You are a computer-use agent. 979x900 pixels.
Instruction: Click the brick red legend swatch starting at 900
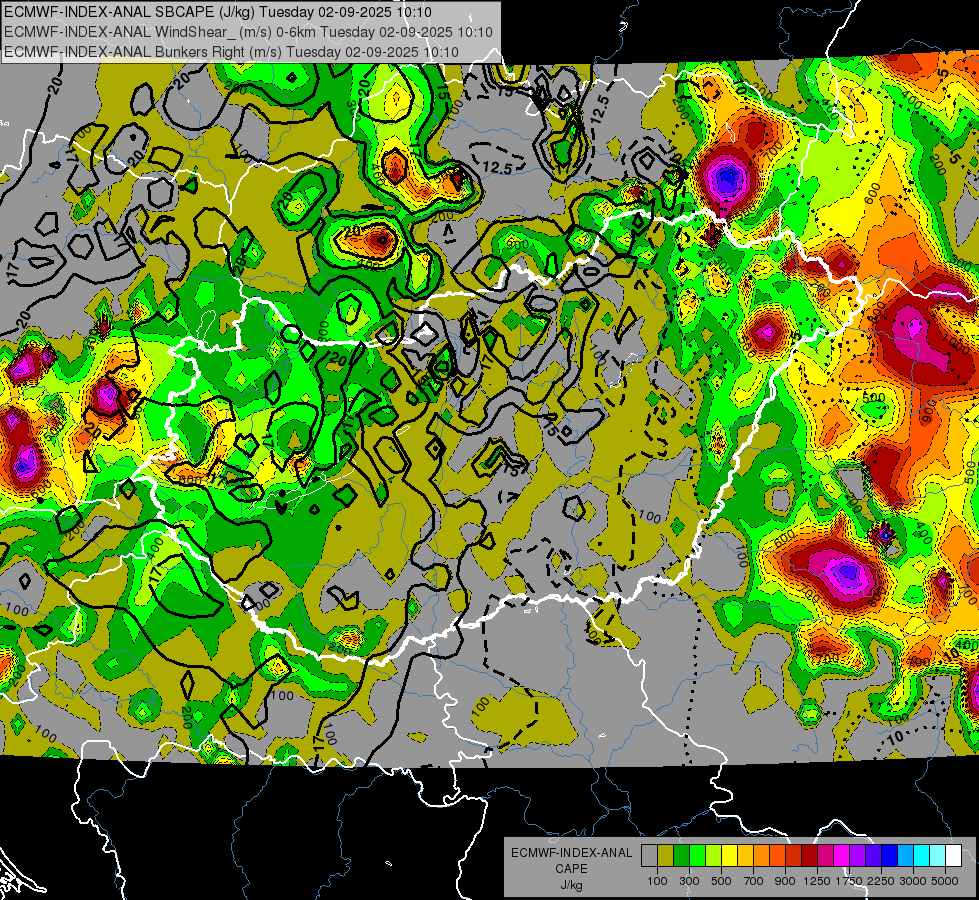794,856
